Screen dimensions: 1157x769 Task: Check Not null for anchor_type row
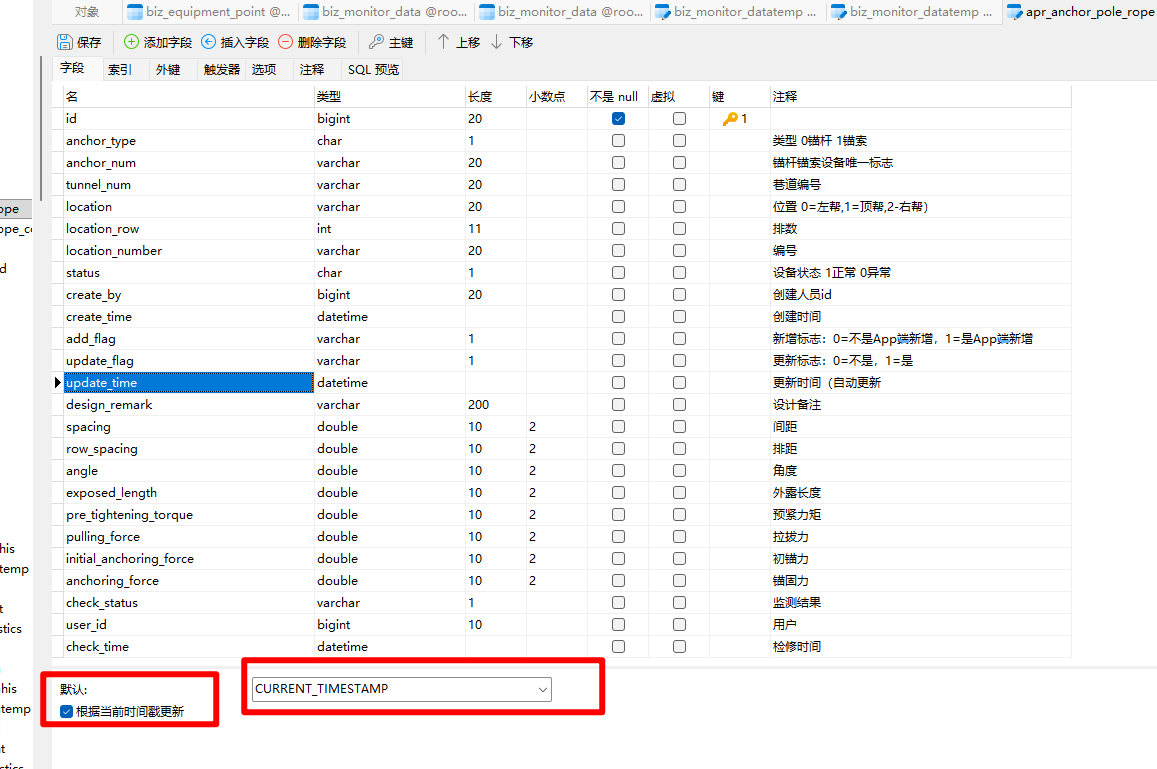coord(618,141)
